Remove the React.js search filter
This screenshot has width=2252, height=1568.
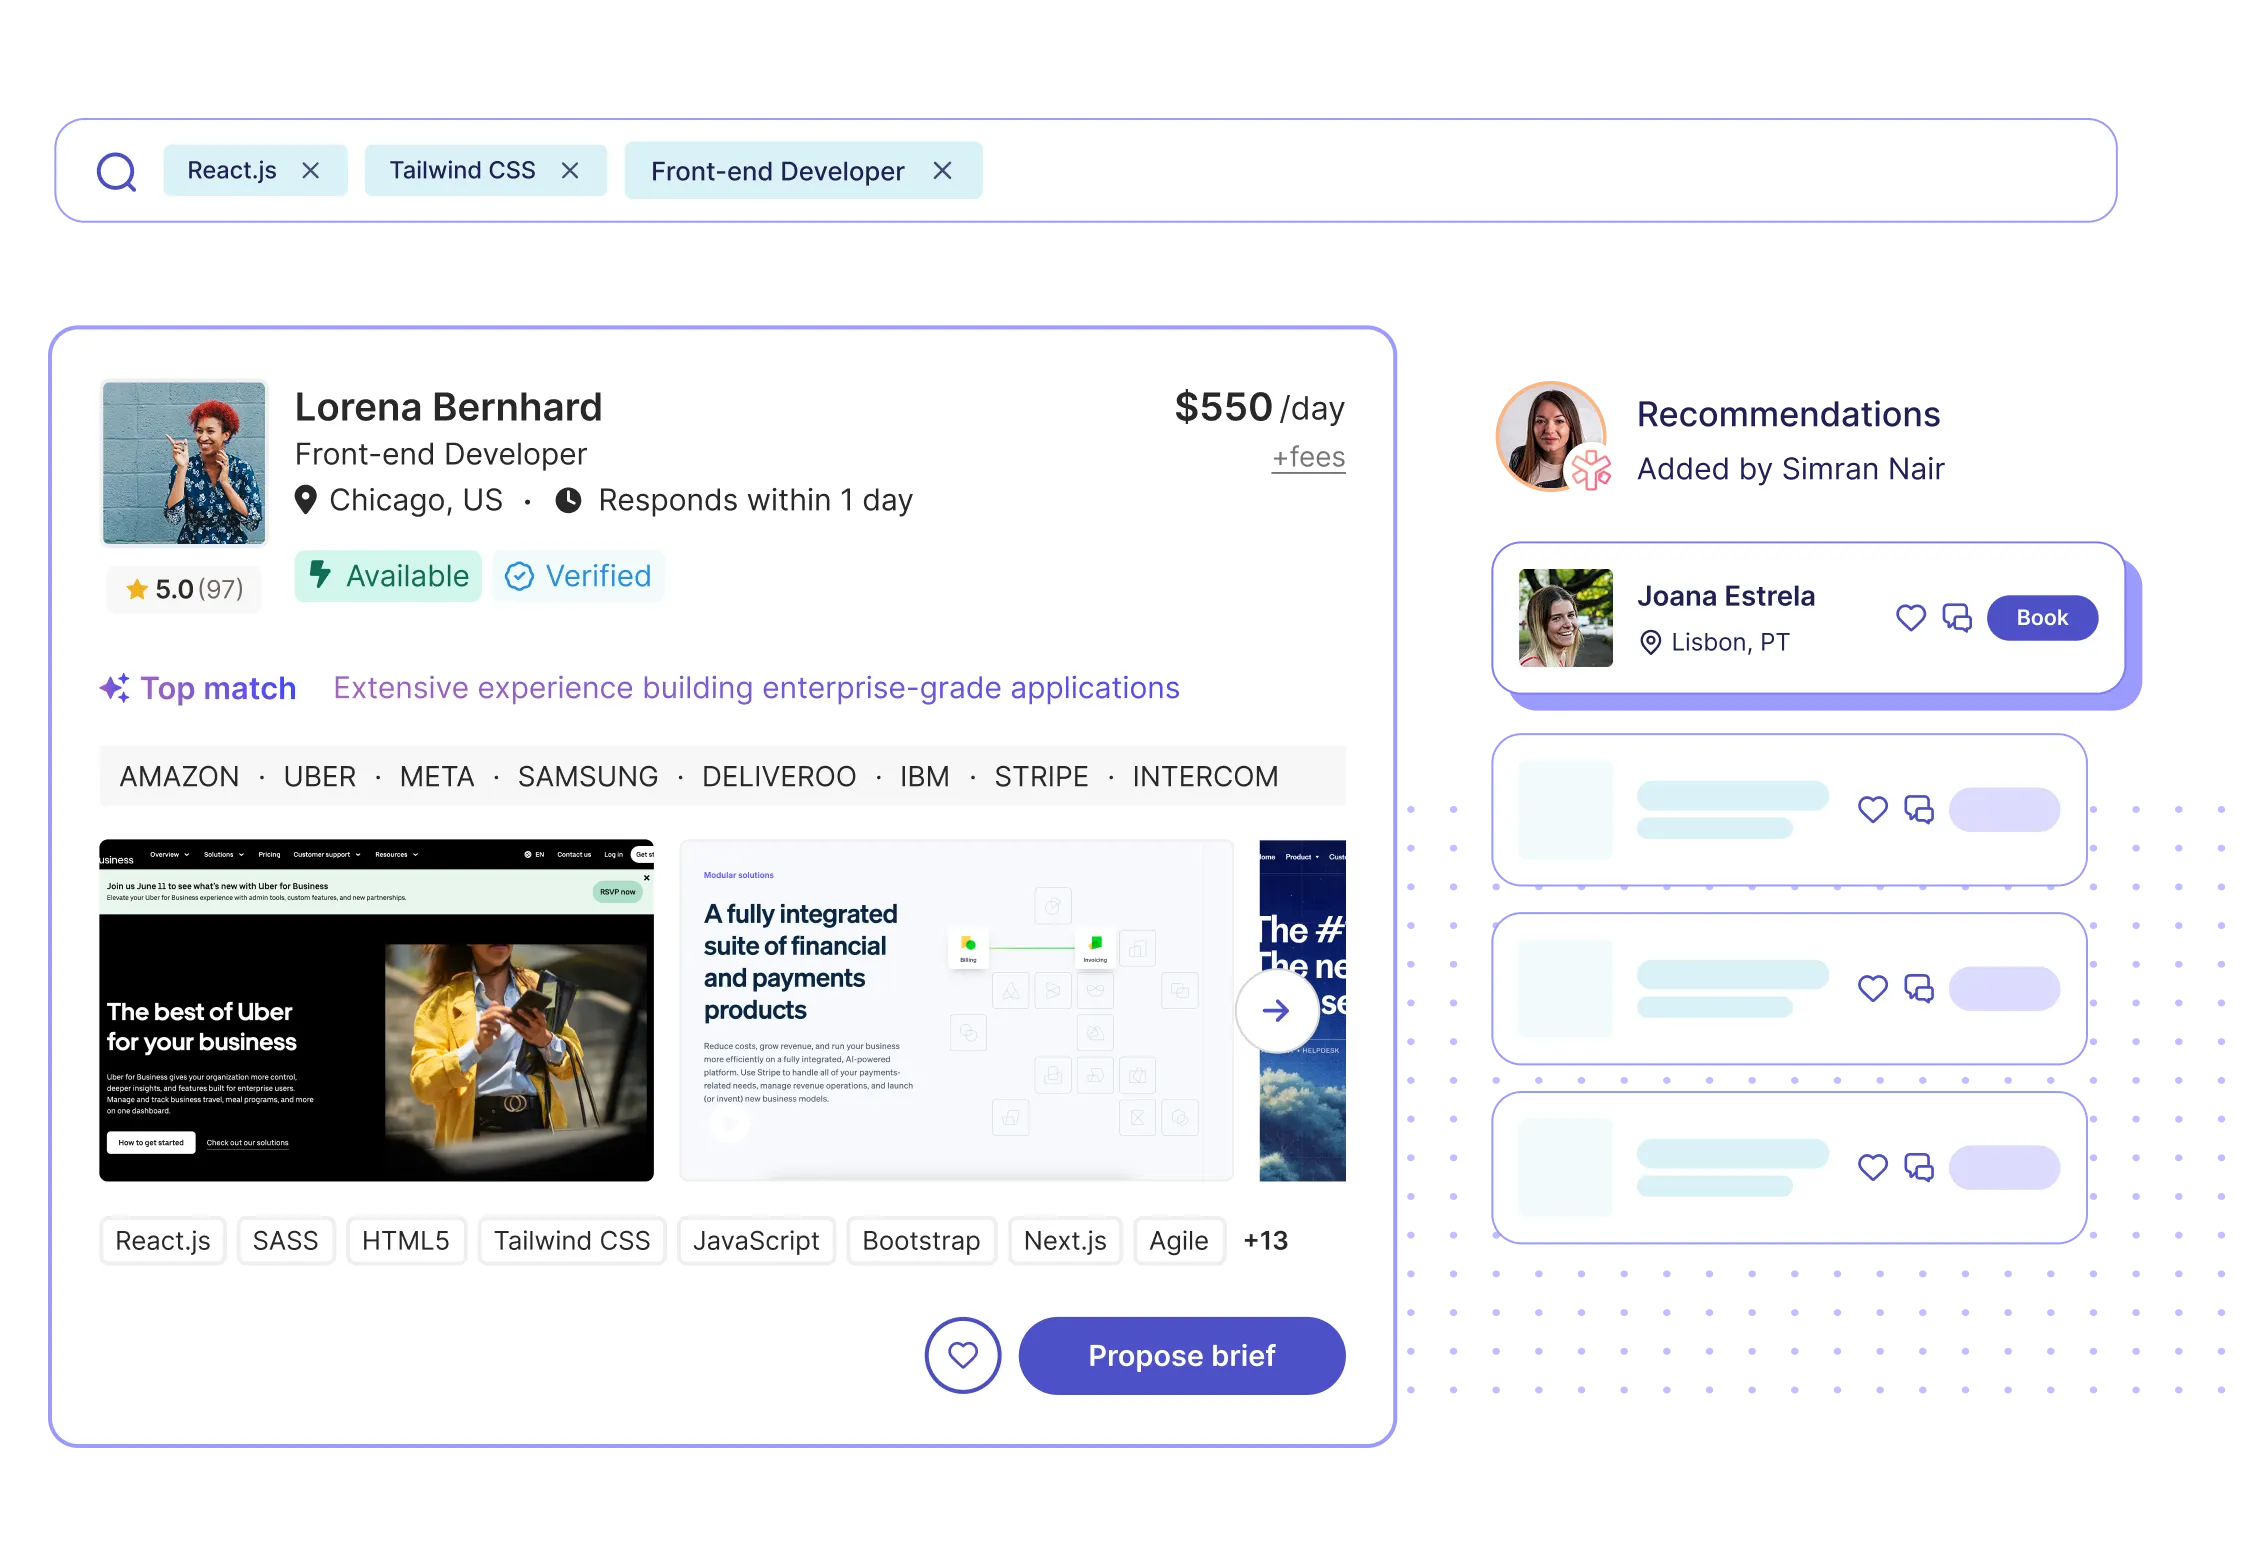pos(311,171)
